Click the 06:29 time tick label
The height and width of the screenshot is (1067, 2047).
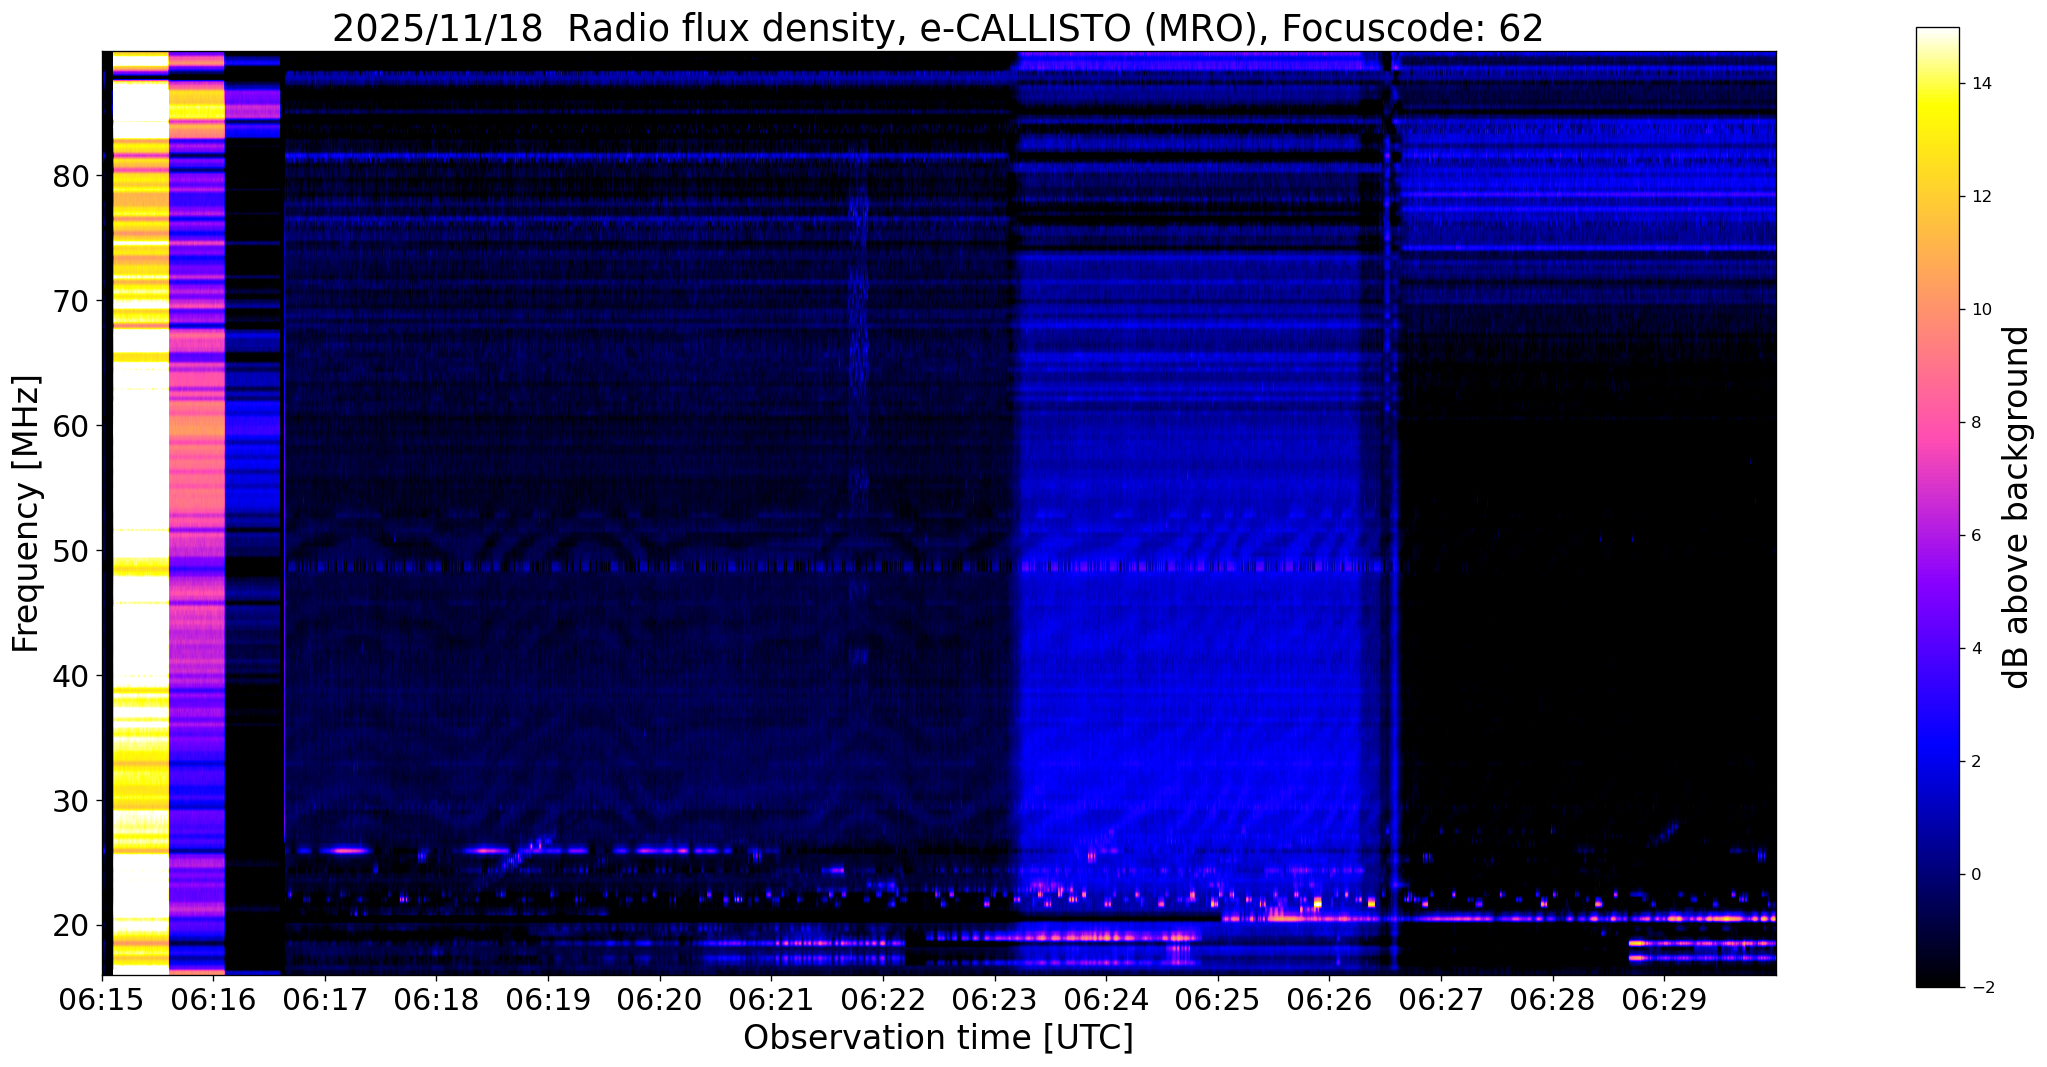(1664, 998)
